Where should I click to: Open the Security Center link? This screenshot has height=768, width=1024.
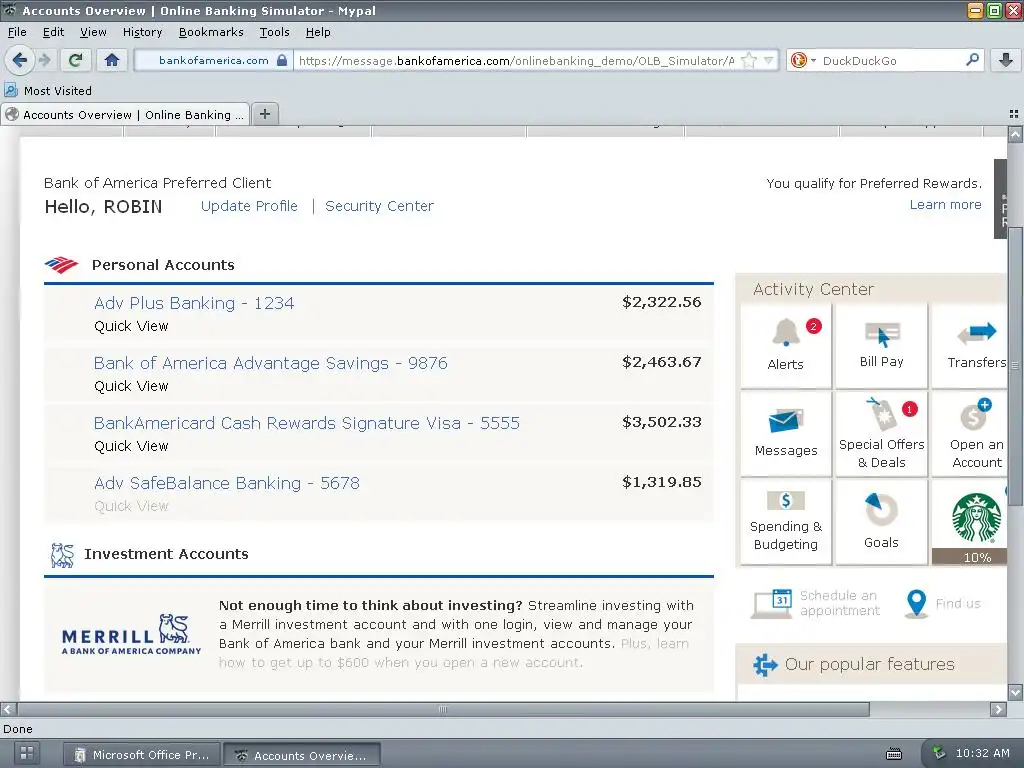tap(379, 206)
